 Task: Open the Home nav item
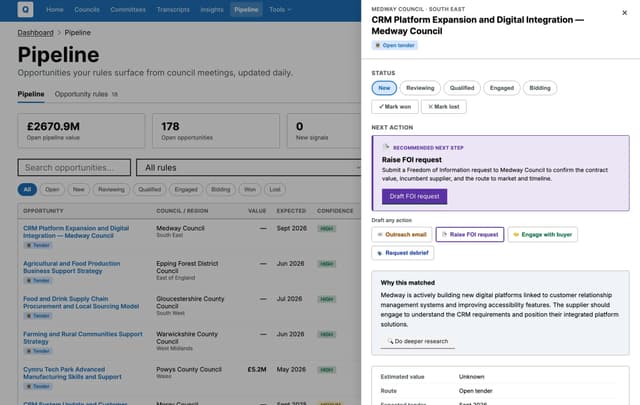(55, 9)
